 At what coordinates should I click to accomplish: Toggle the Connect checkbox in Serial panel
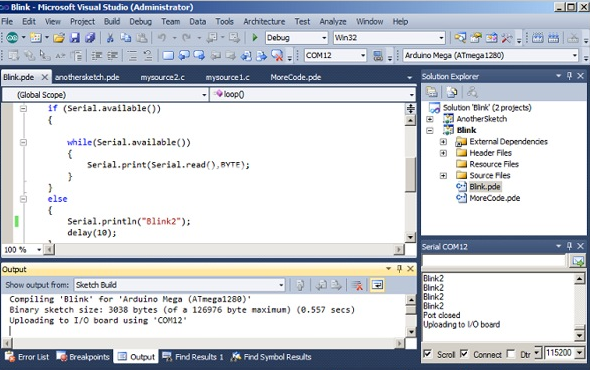[x=464, y=354]
